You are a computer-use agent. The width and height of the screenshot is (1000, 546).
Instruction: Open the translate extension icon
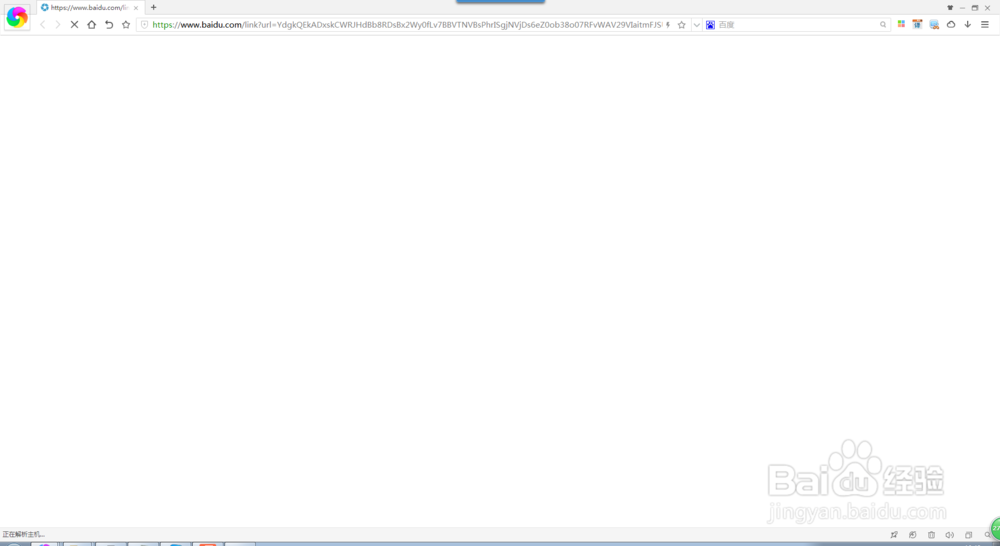pos(917,24)
